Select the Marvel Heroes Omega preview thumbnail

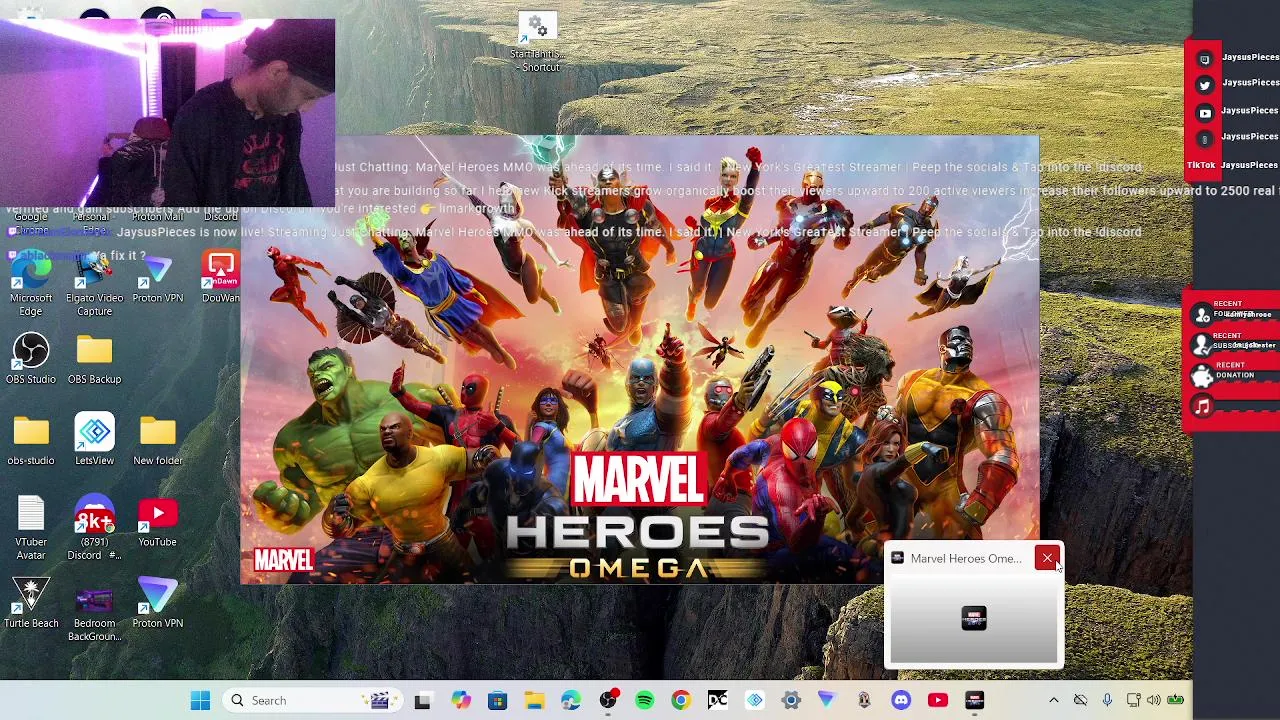(974, 618)
